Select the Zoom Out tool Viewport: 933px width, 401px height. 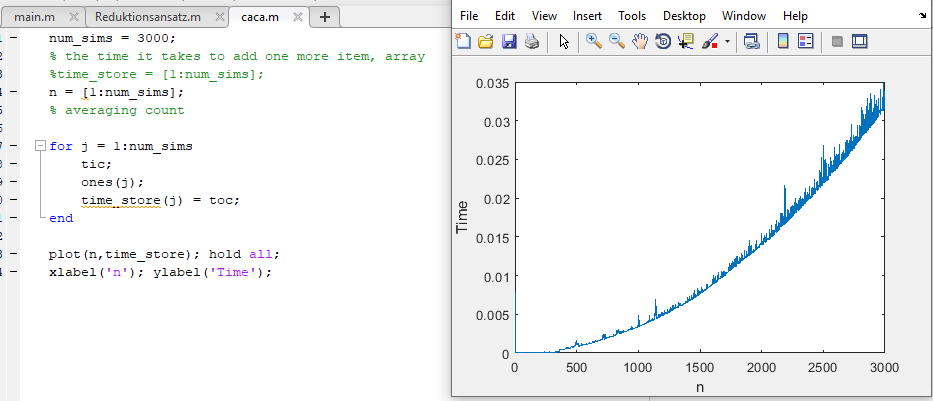pyautogui.click(x=617, y=42)
